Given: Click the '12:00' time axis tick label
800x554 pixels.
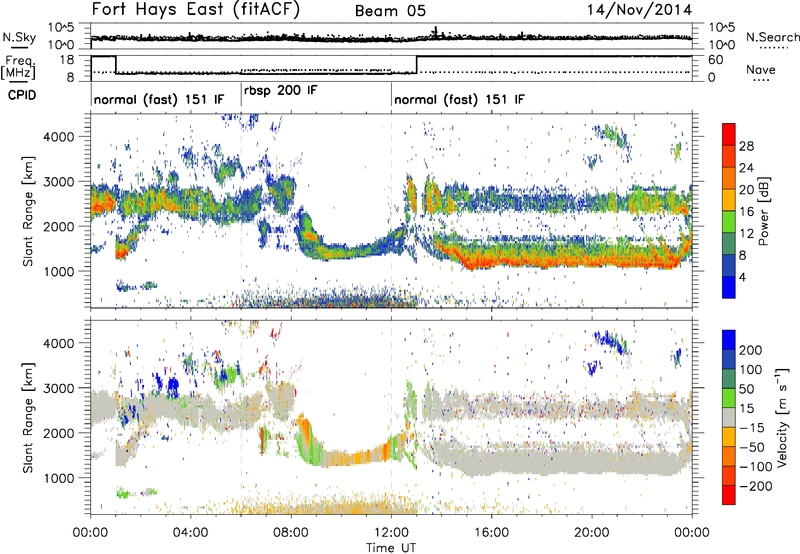Looking at the screenshot, I should click(x=391, y=533).
